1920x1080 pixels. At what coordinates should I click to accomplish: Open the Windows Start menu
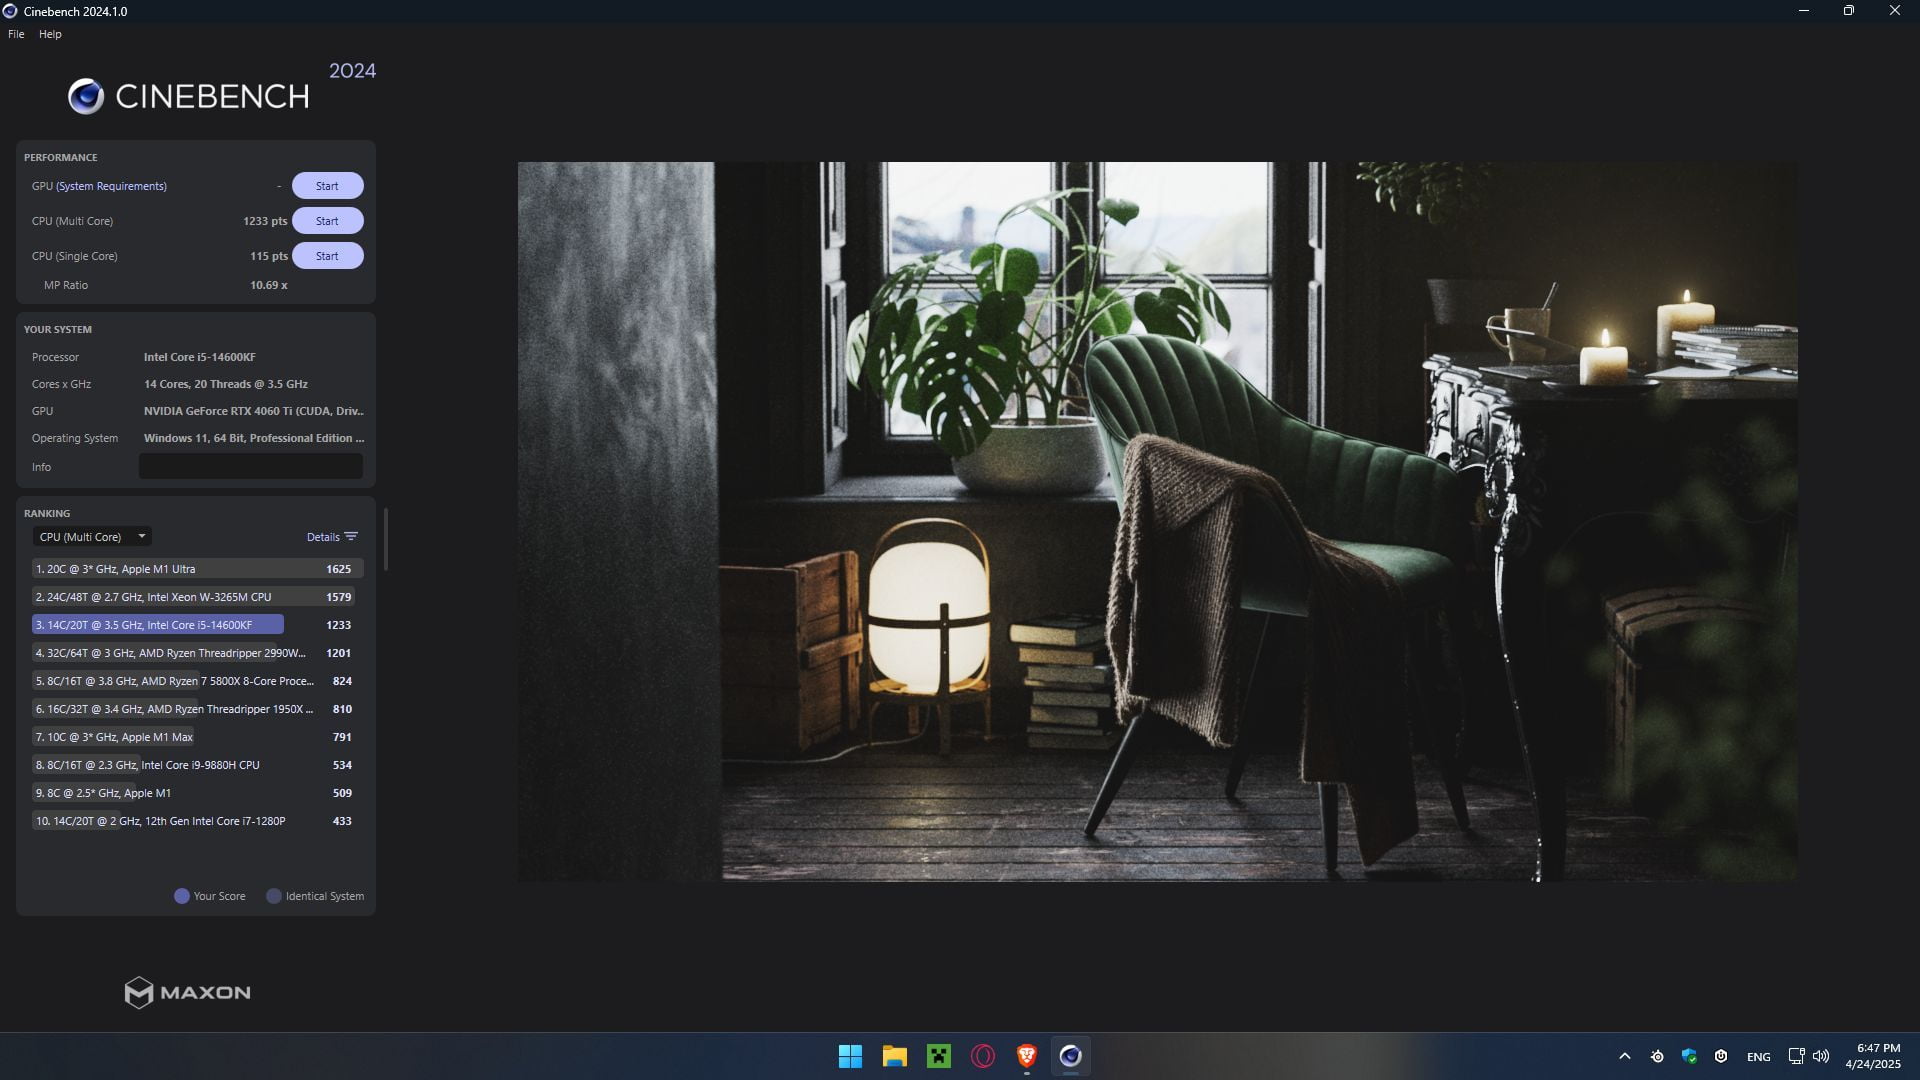pos(850,1056)
